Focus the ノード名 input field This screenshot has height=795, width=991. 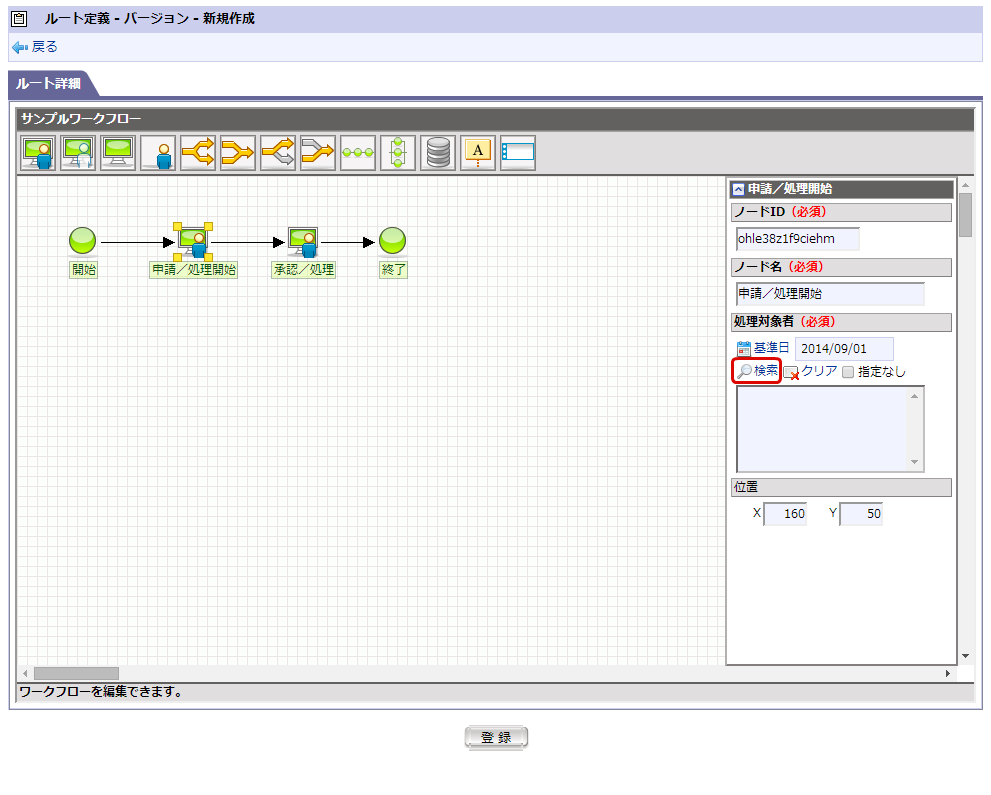pos(830,294)
